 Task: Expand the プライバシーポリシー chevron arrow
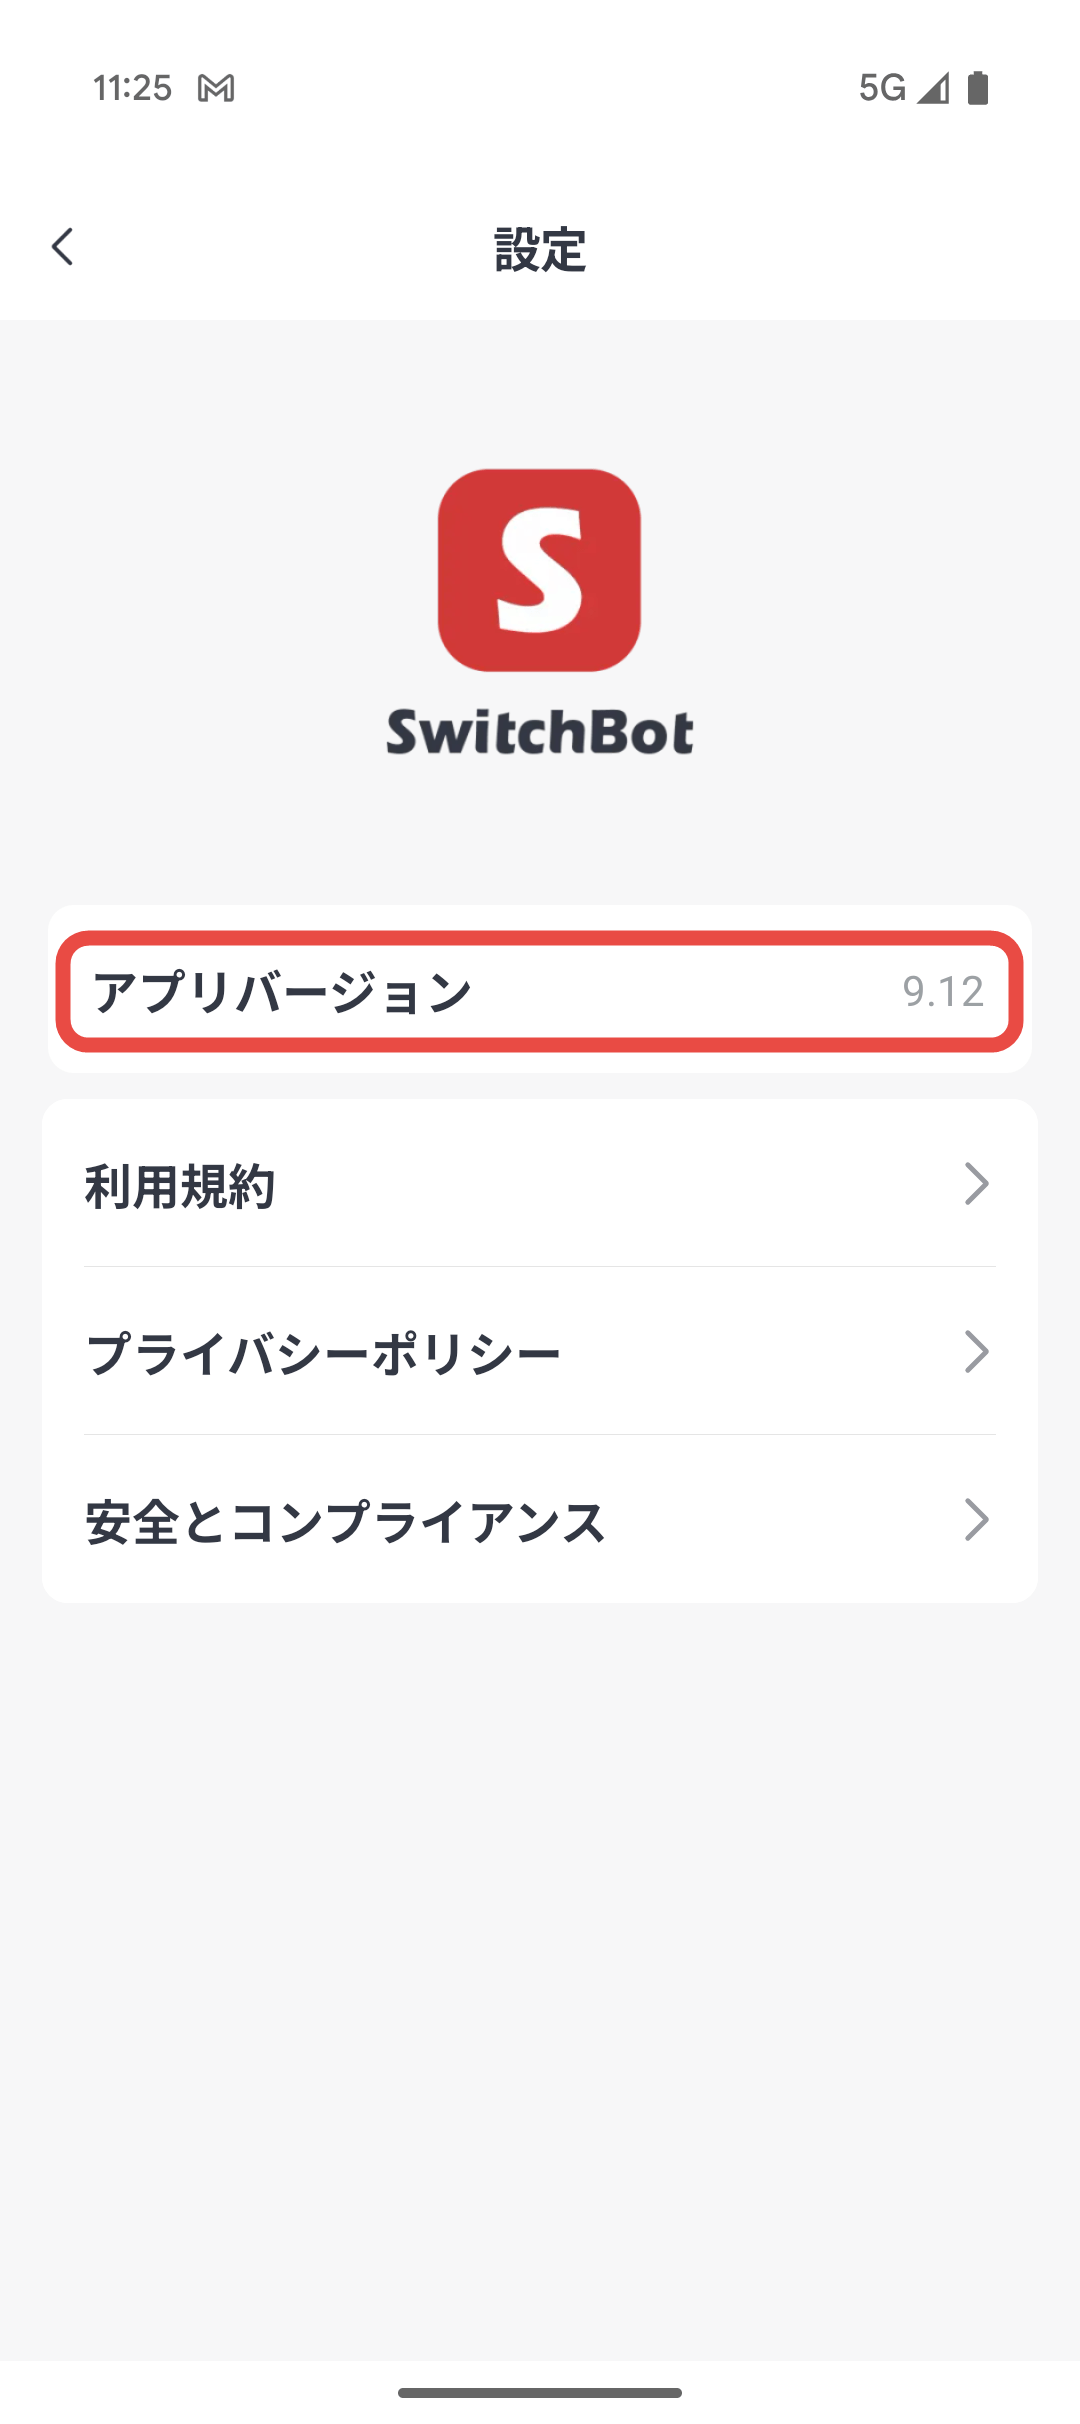[x=976, y=1352]
